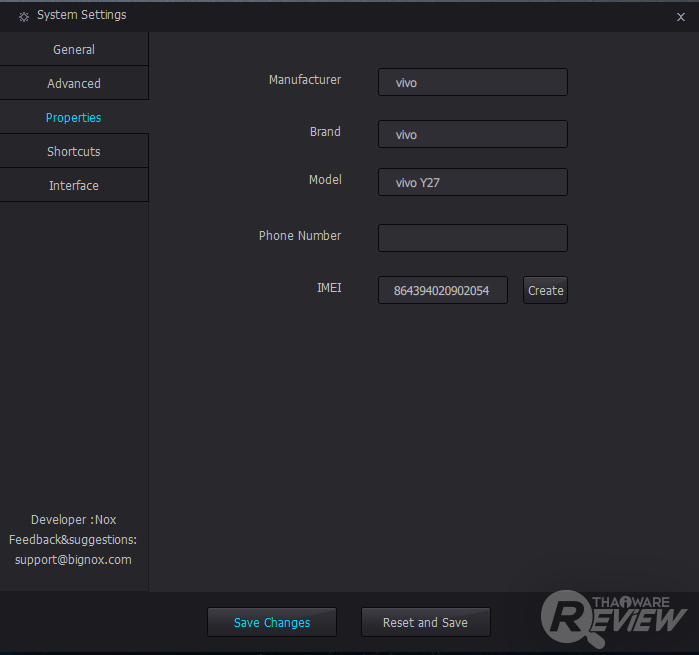Select the Properties tab
The image size is (699, 655).
[74, 117]
